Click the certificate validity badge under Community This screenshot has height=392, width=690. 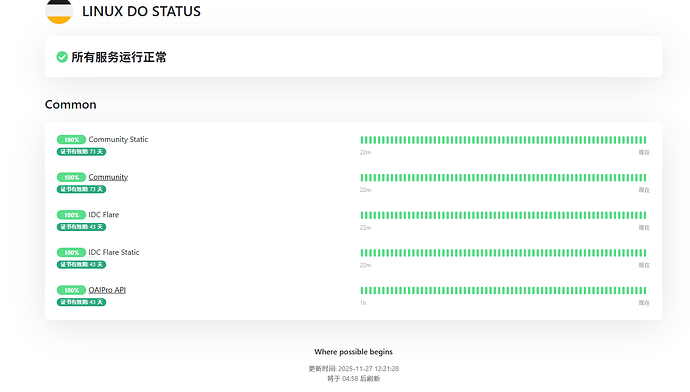pos(81,189)
